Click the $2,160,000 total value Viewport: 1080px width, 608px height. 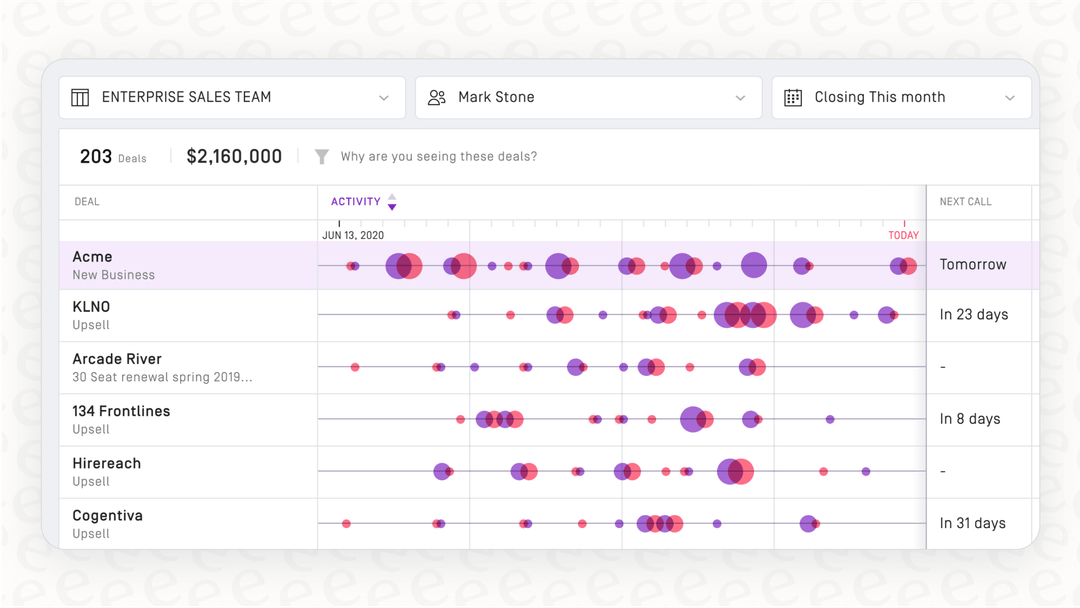tap(233, 156)
